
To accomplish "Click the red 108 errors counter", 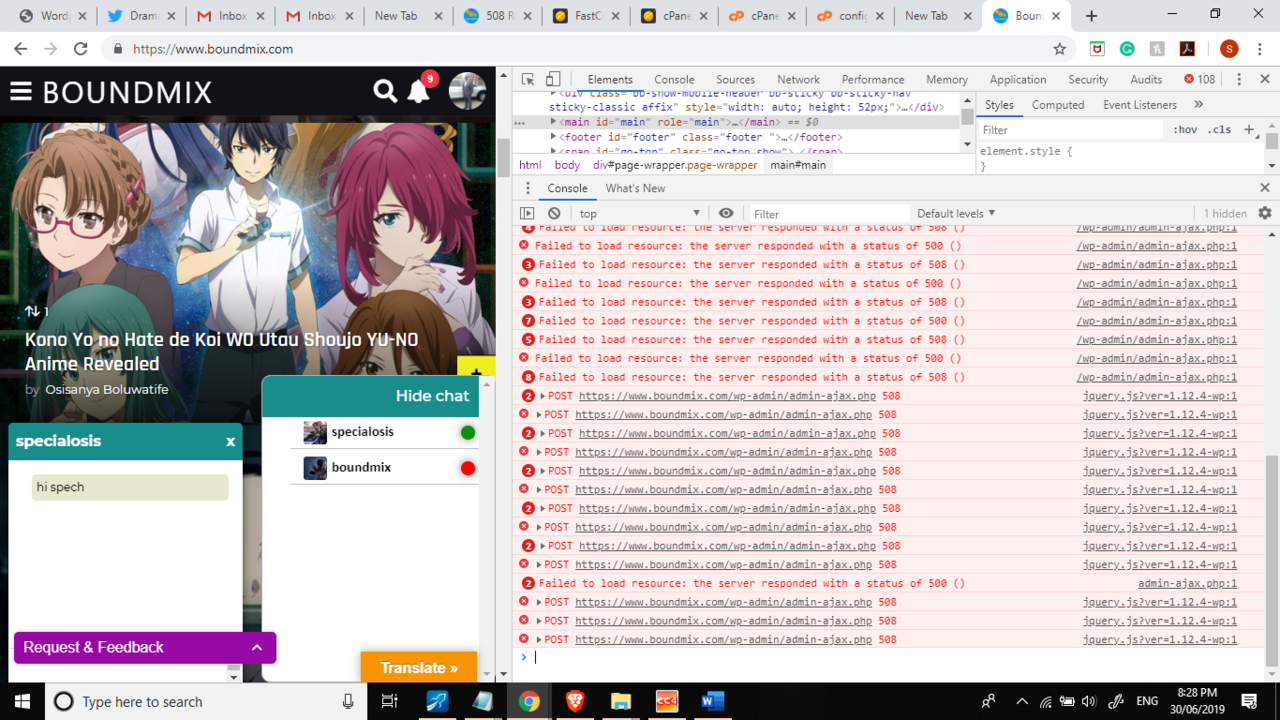I will 1200,79.
